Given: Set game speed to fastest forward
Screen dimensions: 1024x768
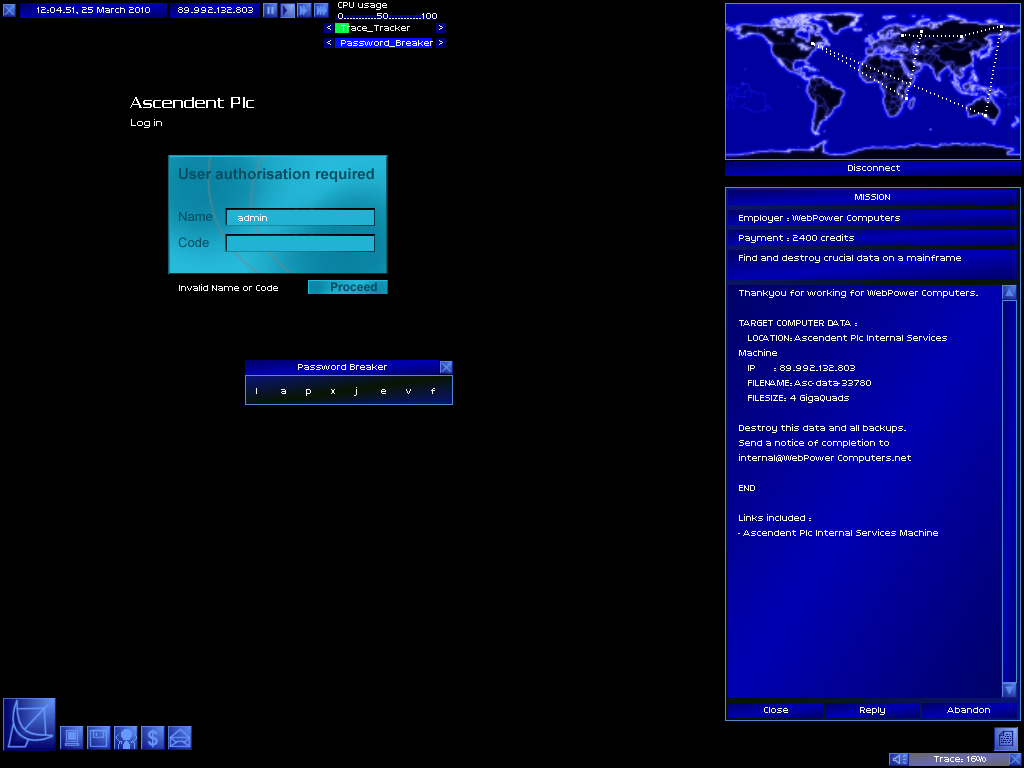Looking at the screenshot, I should 321,10.
